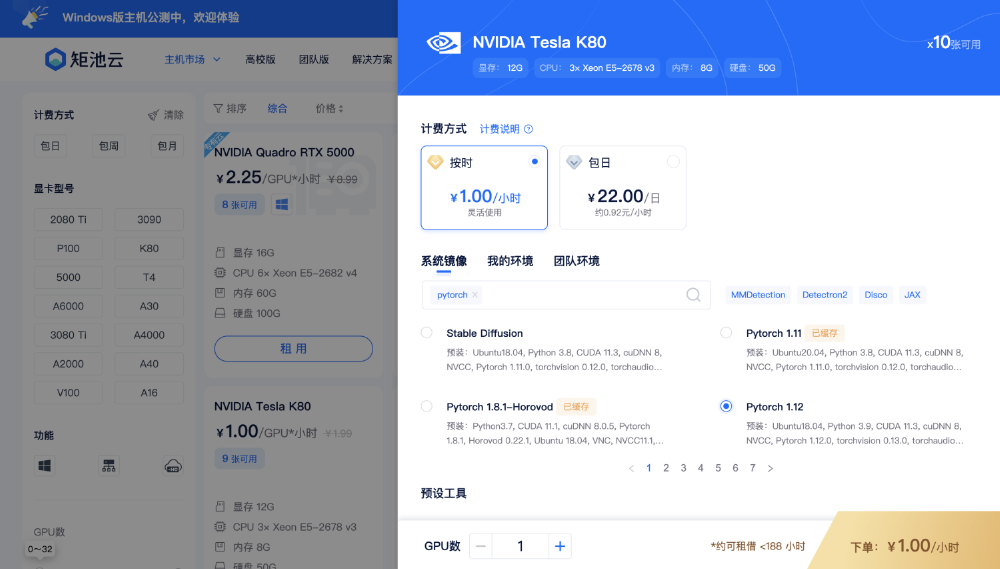Filter by V100 GPU model
Screen dimensions: 1000x569
click(x=68, y=393)
